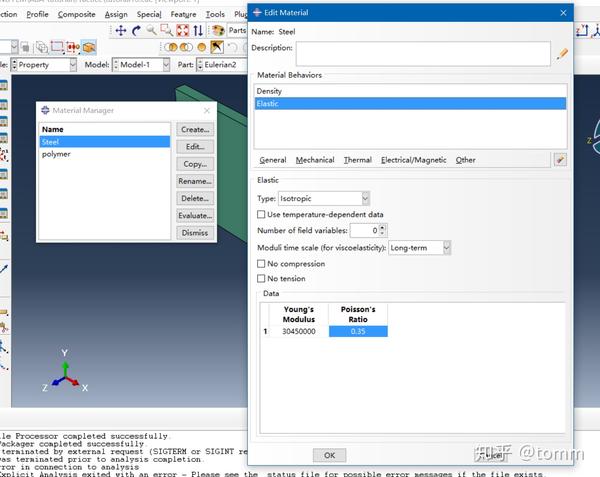
Task: Click the drag-select rectangle icon
Action: coord(57,47)
